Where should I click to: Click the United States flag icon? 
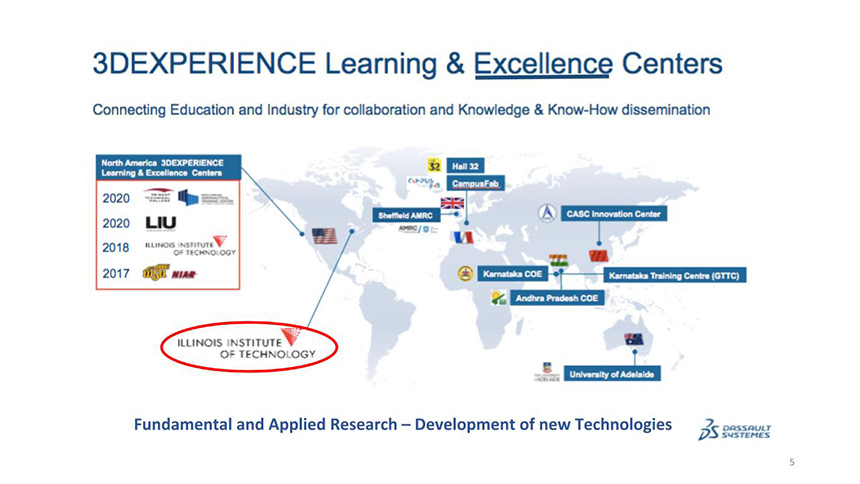pyautogui.click(x=323, y=236)
